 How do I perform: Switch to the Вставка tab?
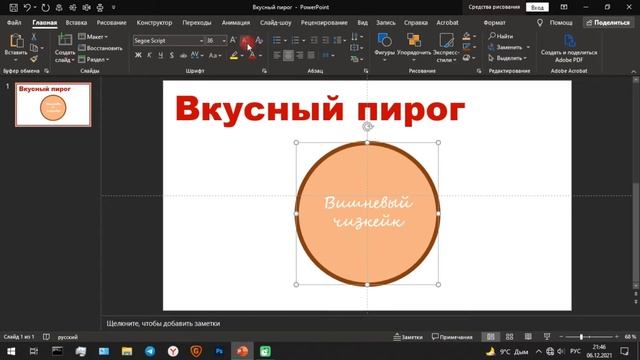[76, 23]
